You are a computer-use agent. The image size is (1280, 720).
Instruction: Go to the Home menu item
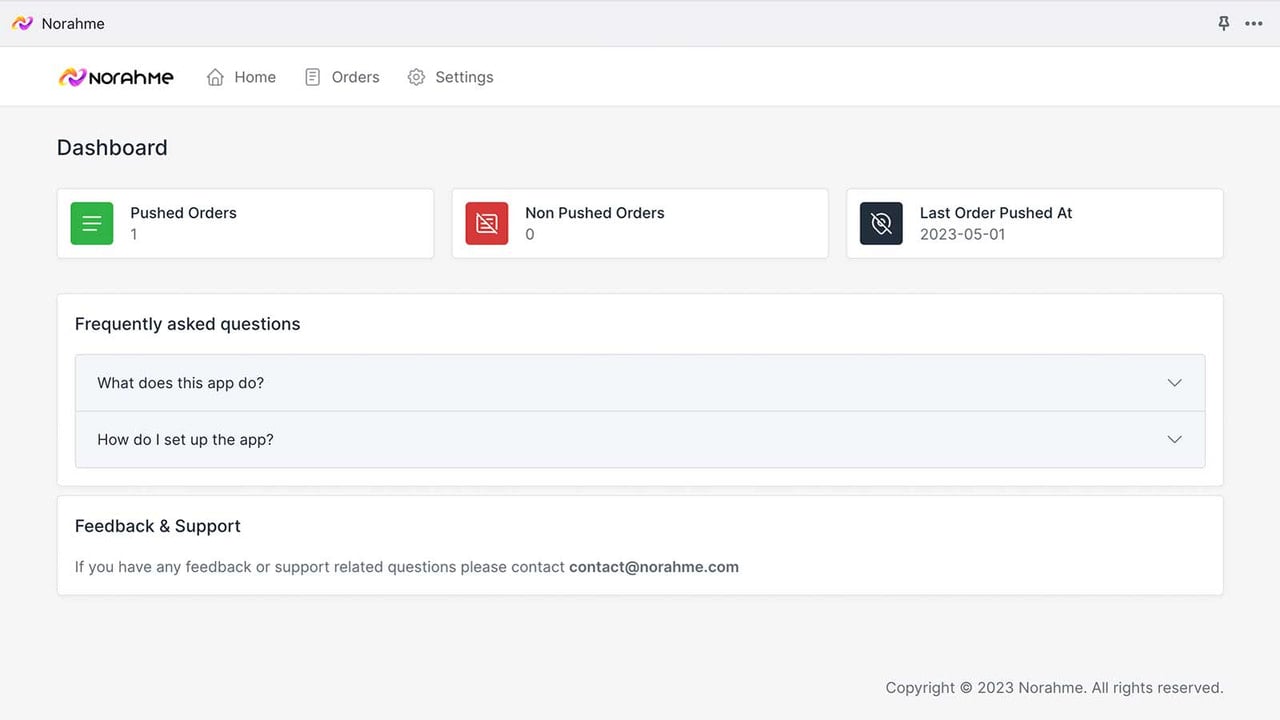241,77
